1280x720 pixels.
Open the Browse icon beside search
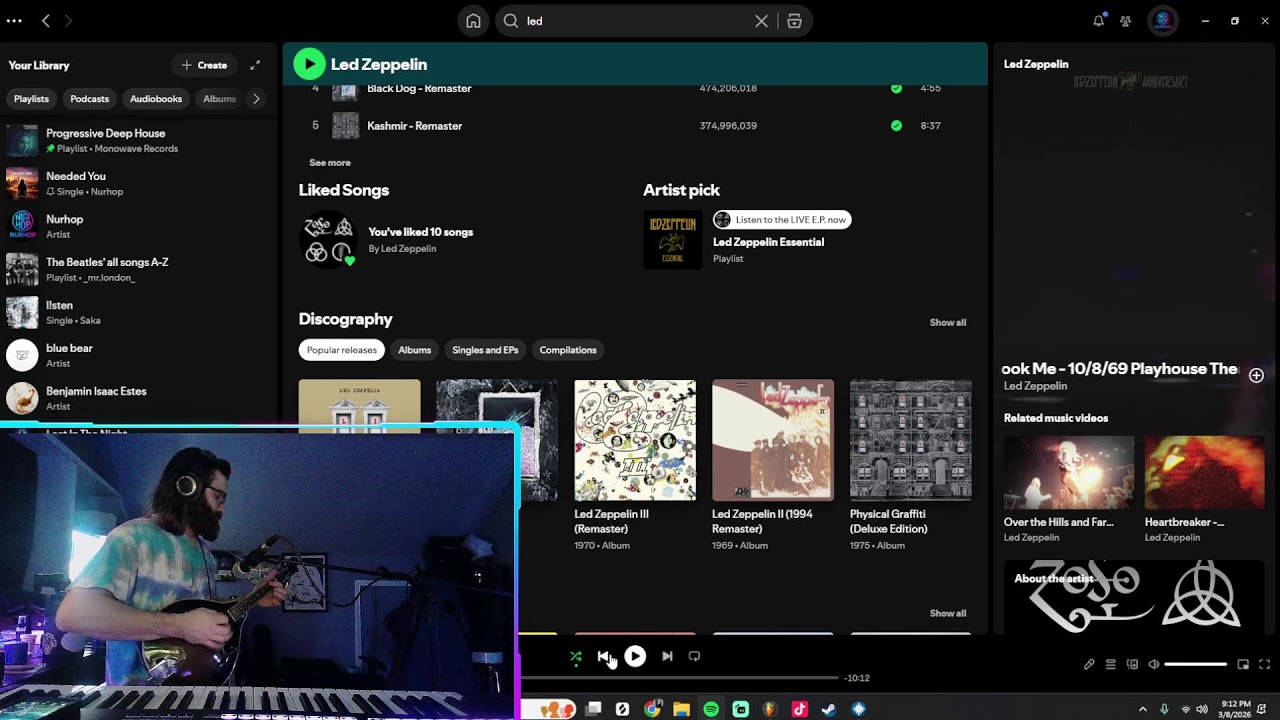[x=794, y=21]
